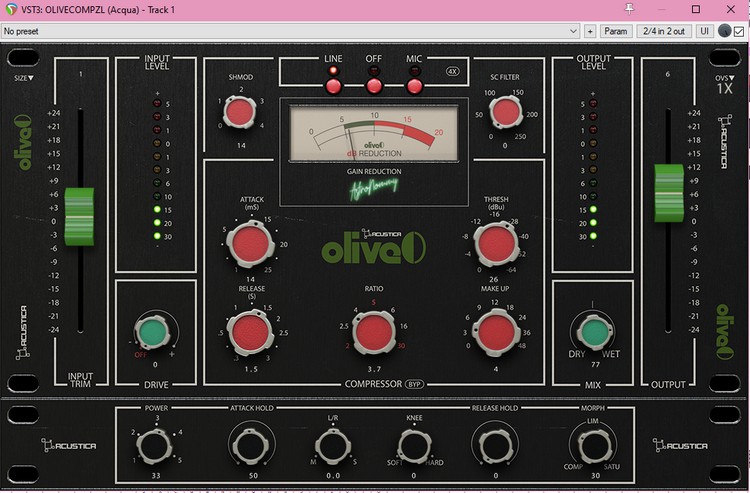
Task: Select the MIC mode red button
Action: 414,87
